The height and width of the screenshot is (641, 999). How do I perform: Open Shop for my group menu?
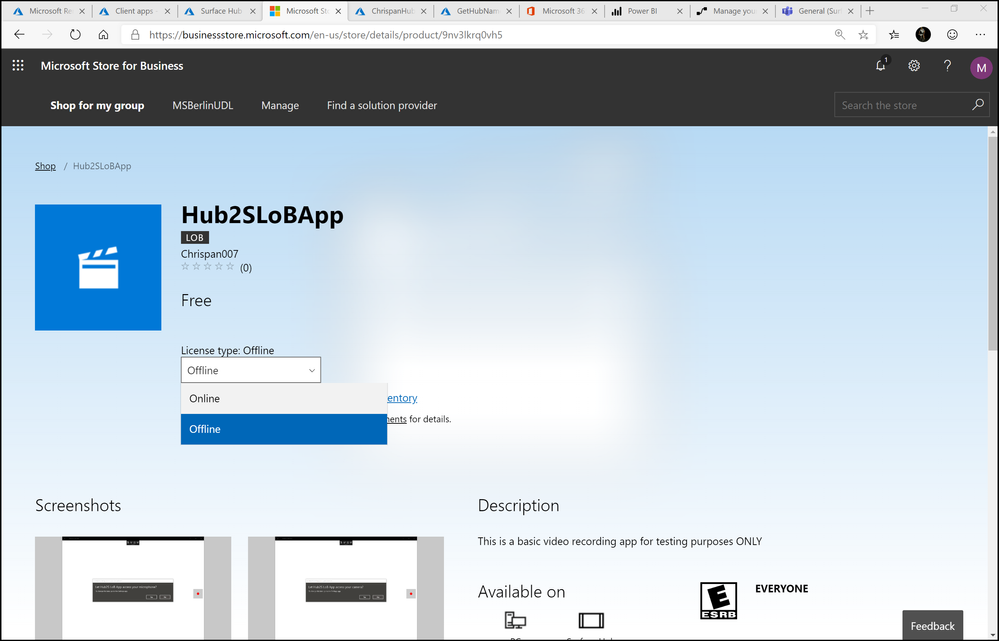(97, 105)
